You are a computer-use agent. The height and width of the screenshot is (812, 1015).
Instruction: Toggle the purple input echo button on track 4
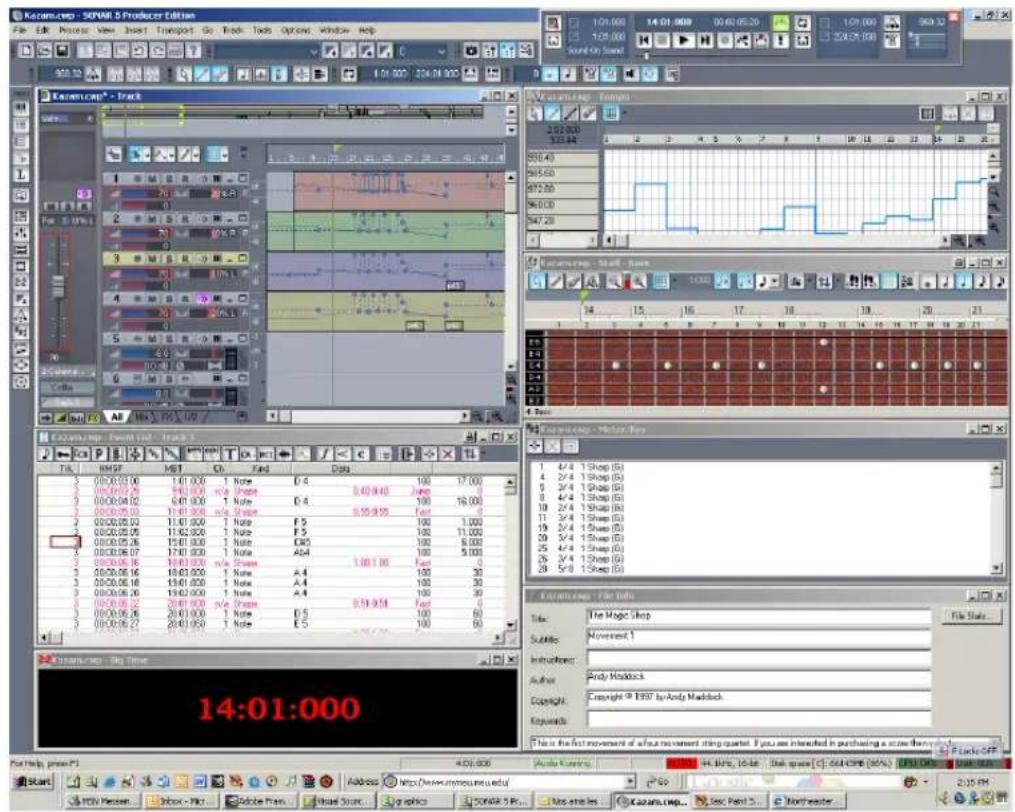203,299
